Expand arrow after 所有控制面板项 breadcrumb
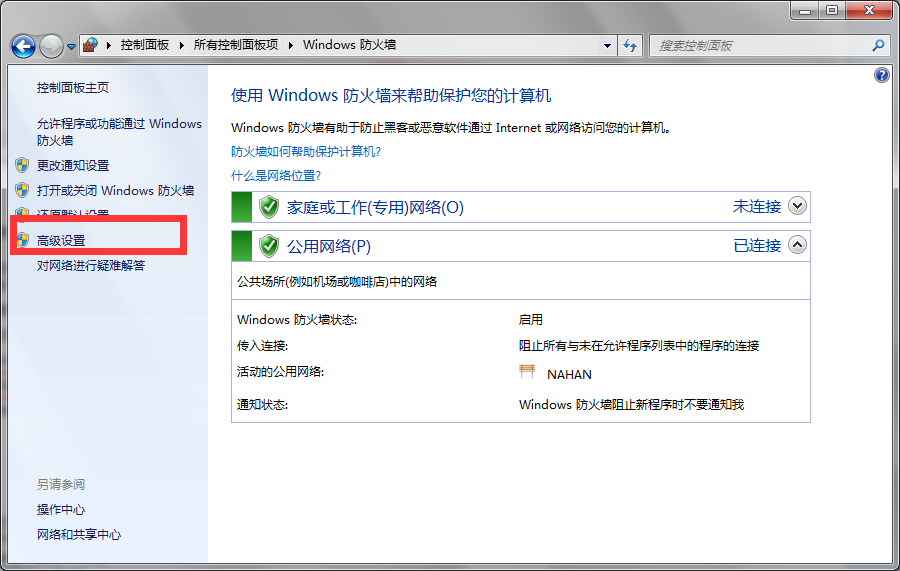The width and height of the screenshot is (900, 571). pos(290,45)
